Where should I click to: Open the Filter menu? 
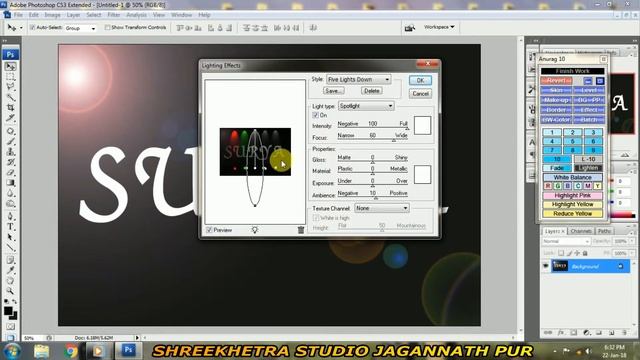114,15
